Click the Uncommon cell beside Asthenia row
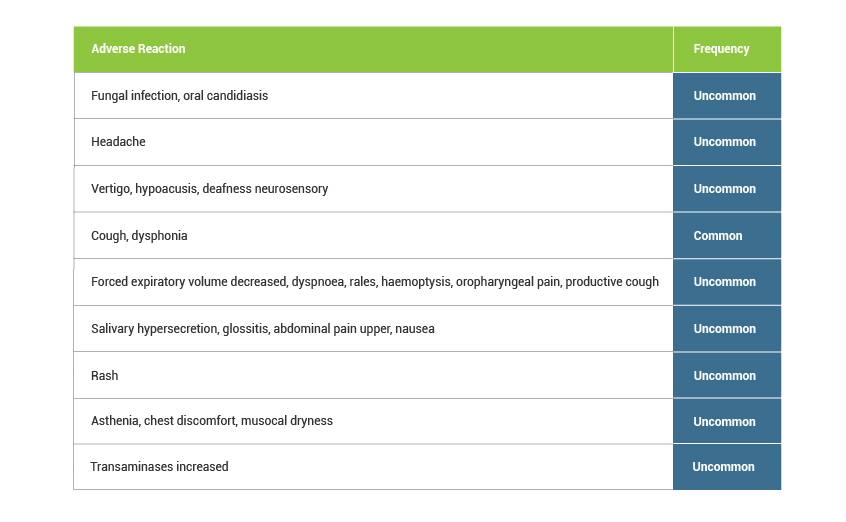 tap(727, 421)
